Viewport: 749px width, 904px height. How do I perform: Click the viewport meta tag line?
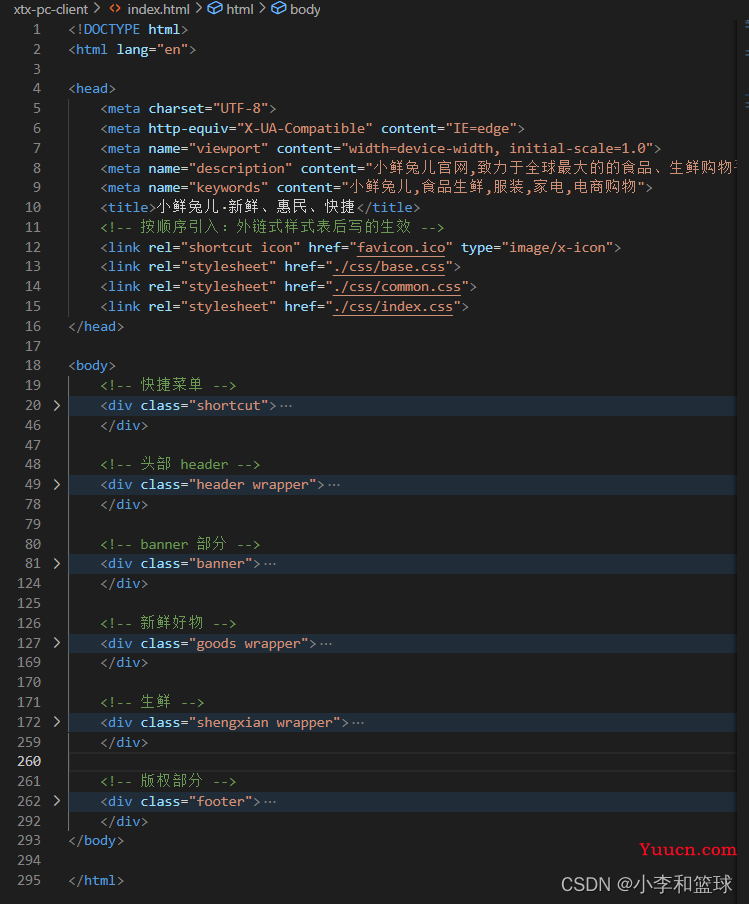381,148
